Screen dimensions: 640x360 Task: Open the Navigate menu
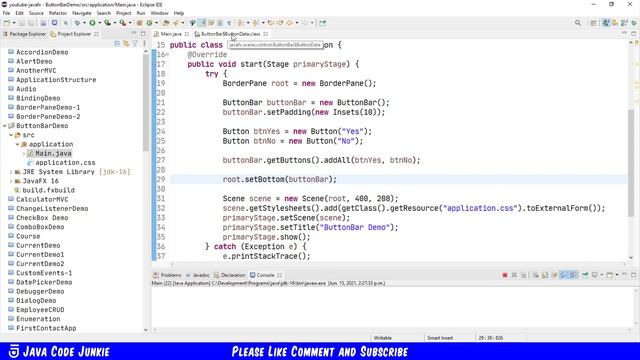coord(82,13)
